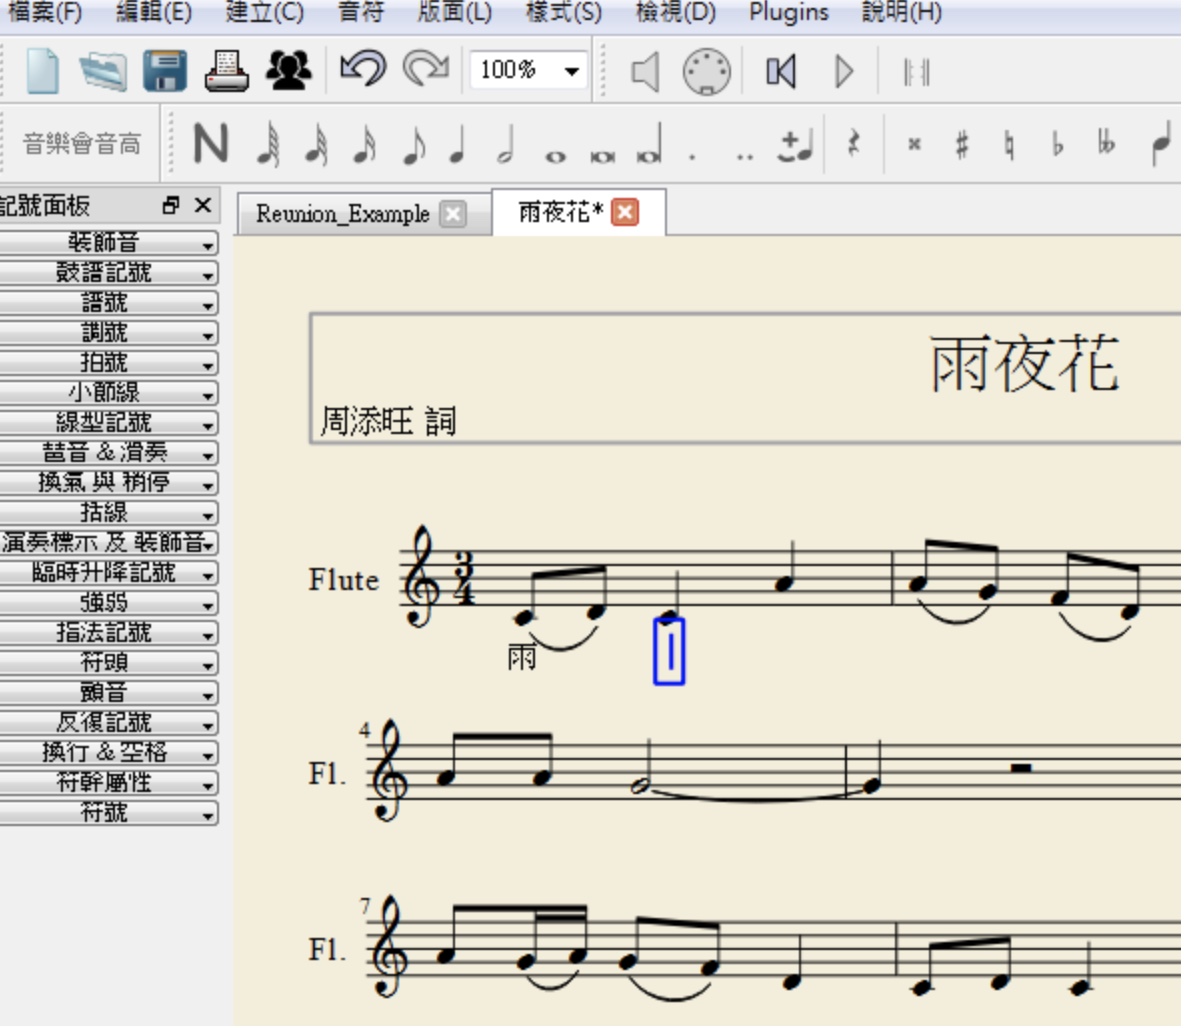Select the score title 雨夜花
This screenshot has width=1184, height=1028.
tap(1024, 364)
